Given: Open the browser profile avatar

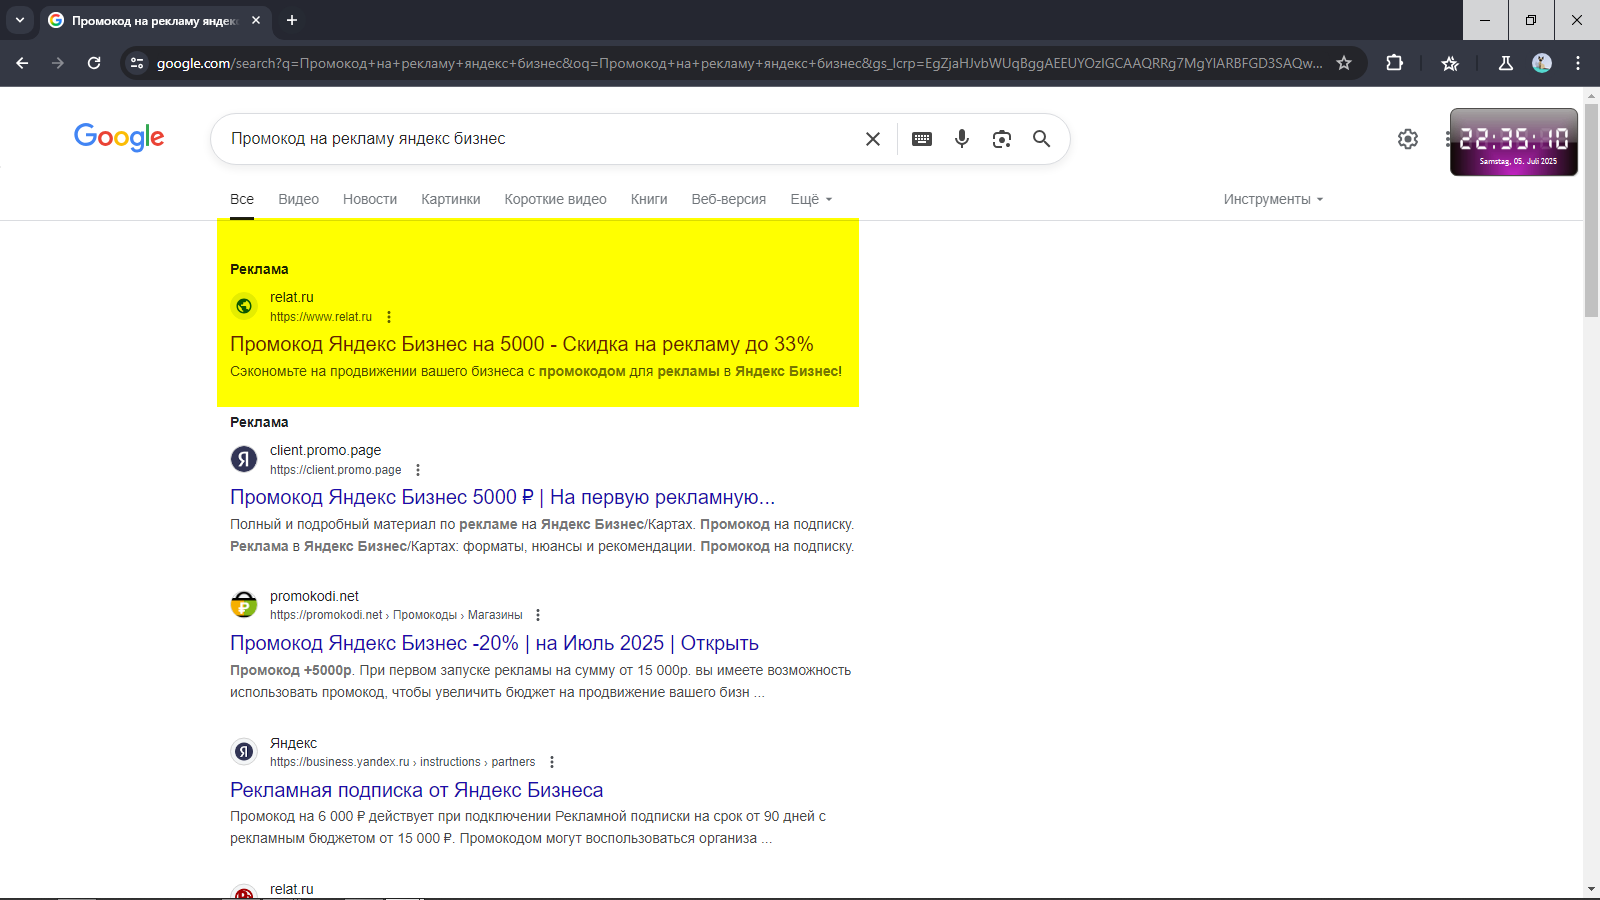Looking at the screenshot, I should [x=1542, y=63].
